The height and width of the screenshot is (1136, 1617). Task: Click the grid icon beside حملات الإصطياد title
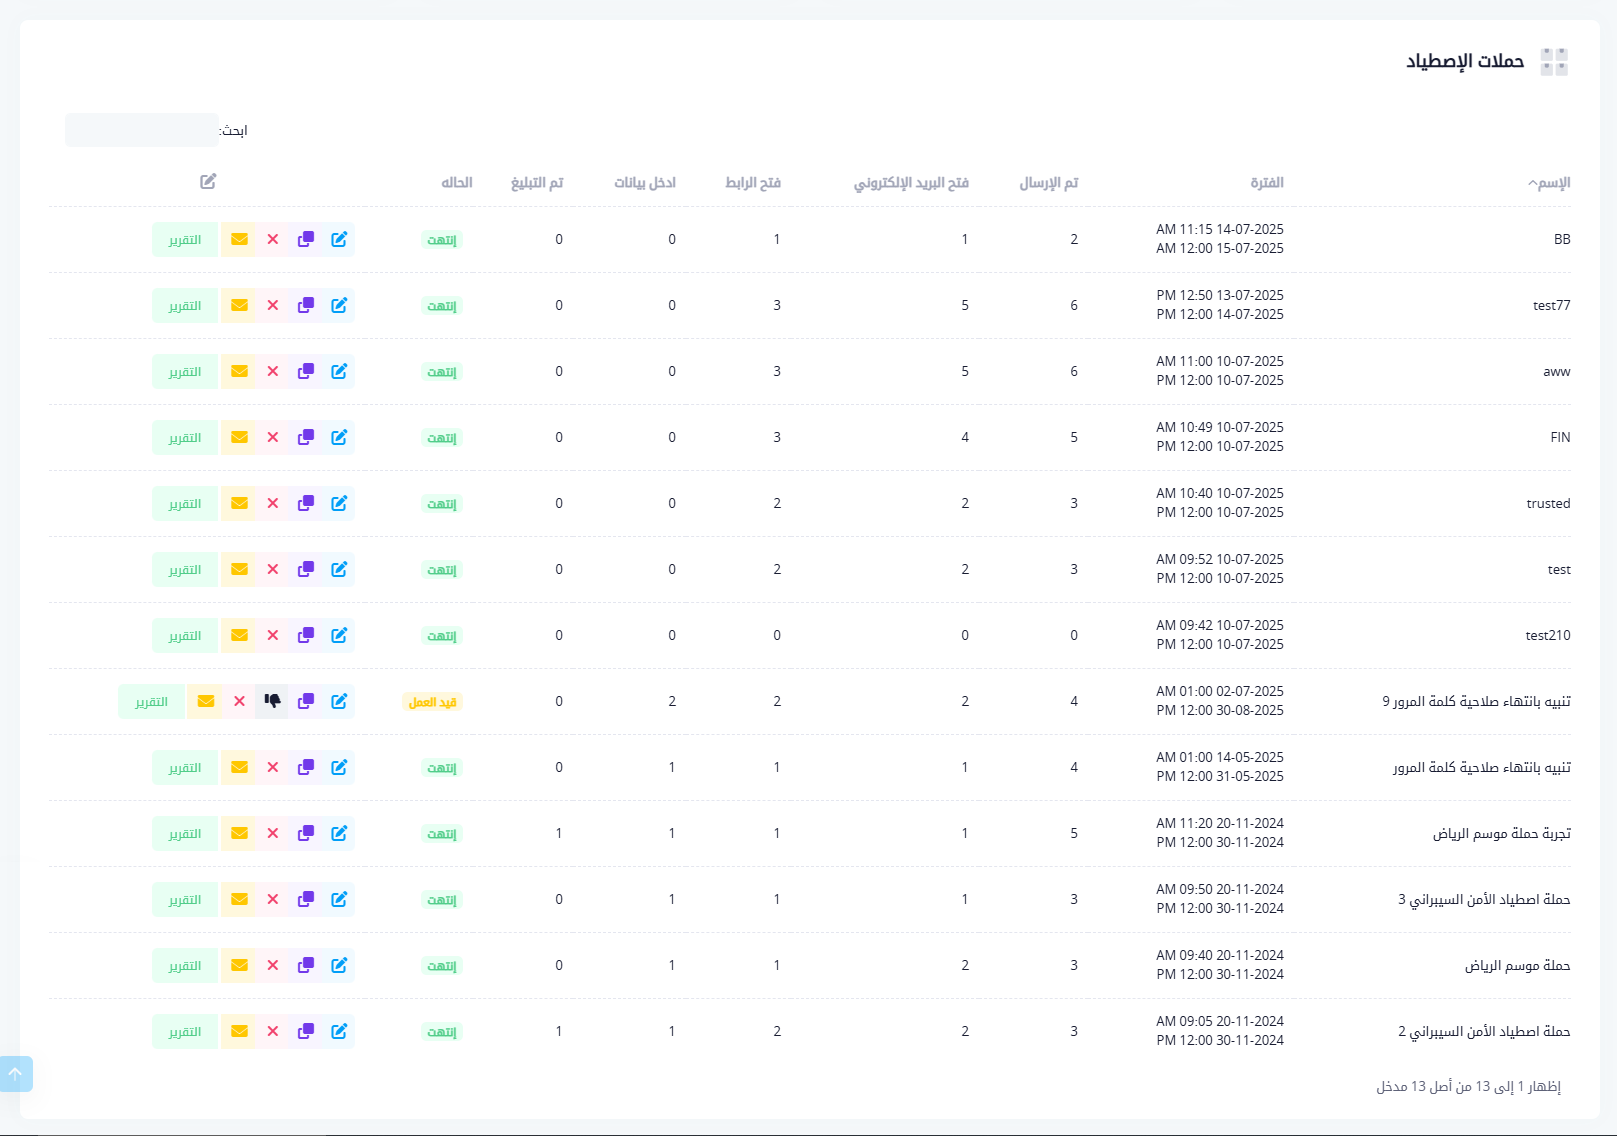[1554, 62]
